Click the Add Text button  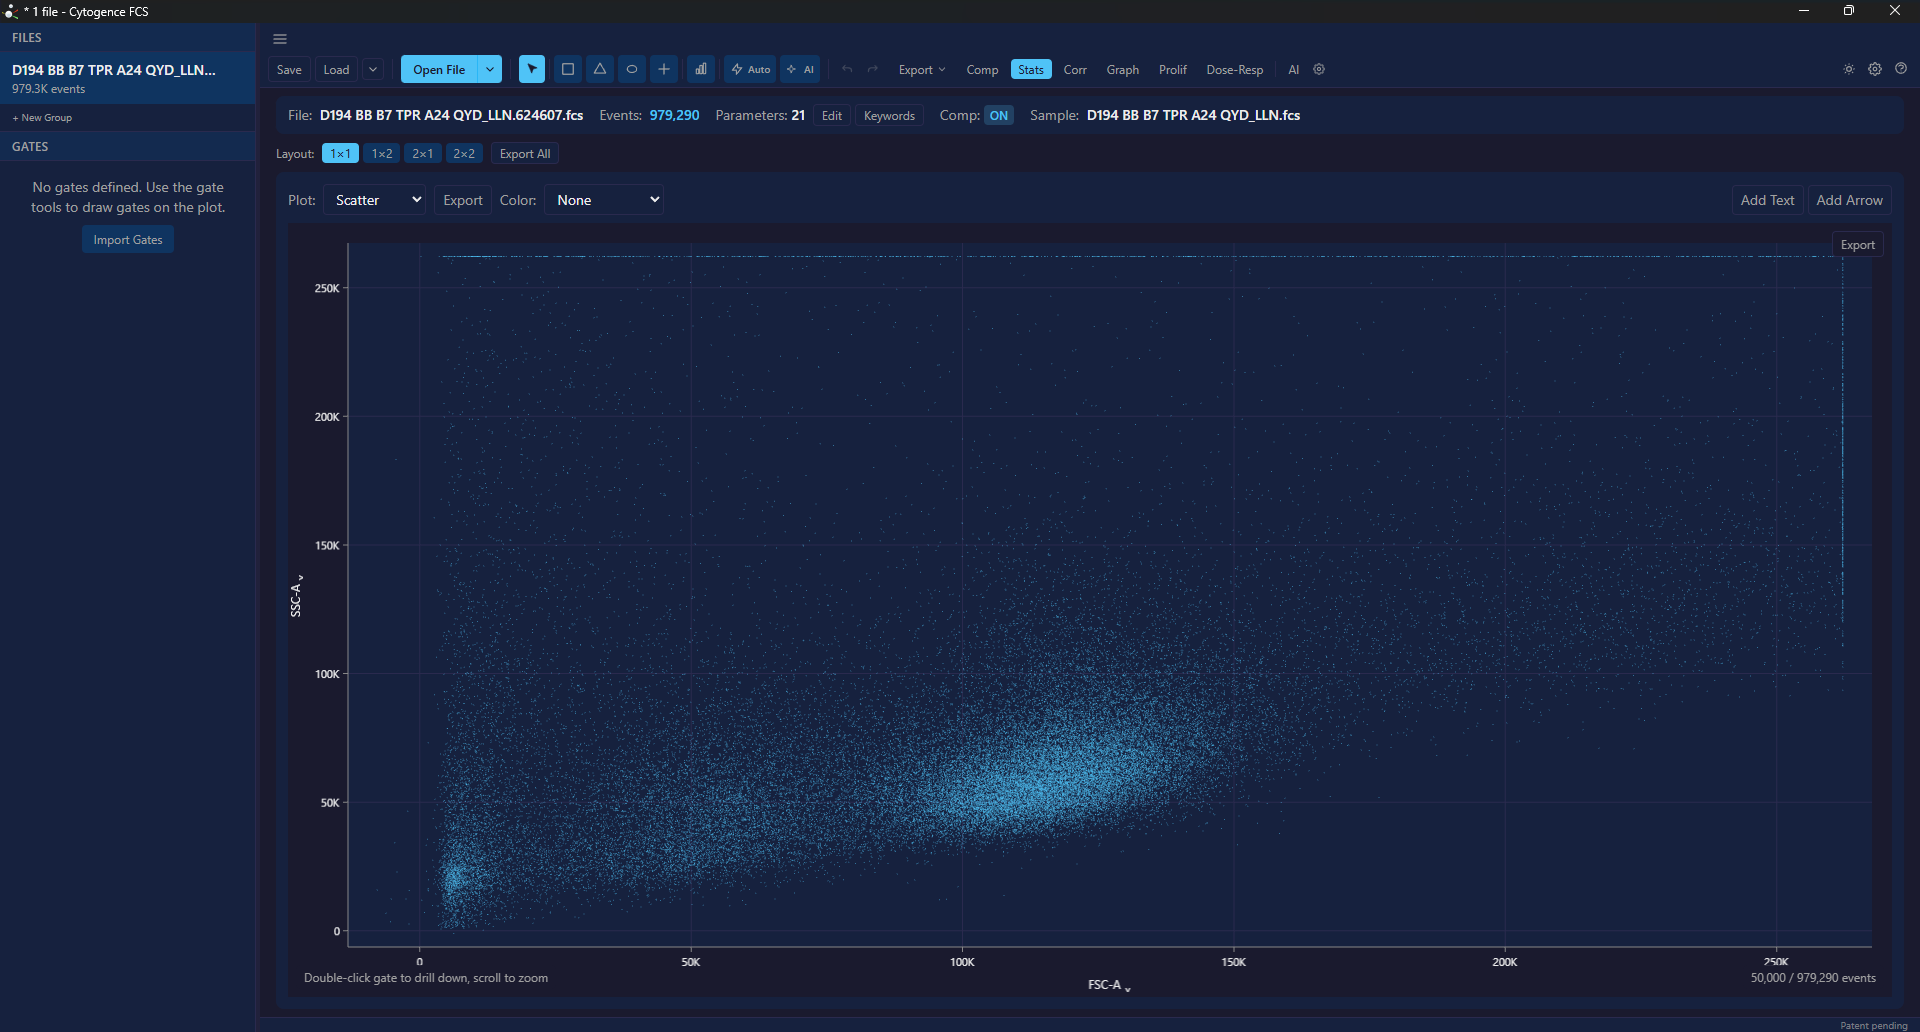coord(1767,200)
